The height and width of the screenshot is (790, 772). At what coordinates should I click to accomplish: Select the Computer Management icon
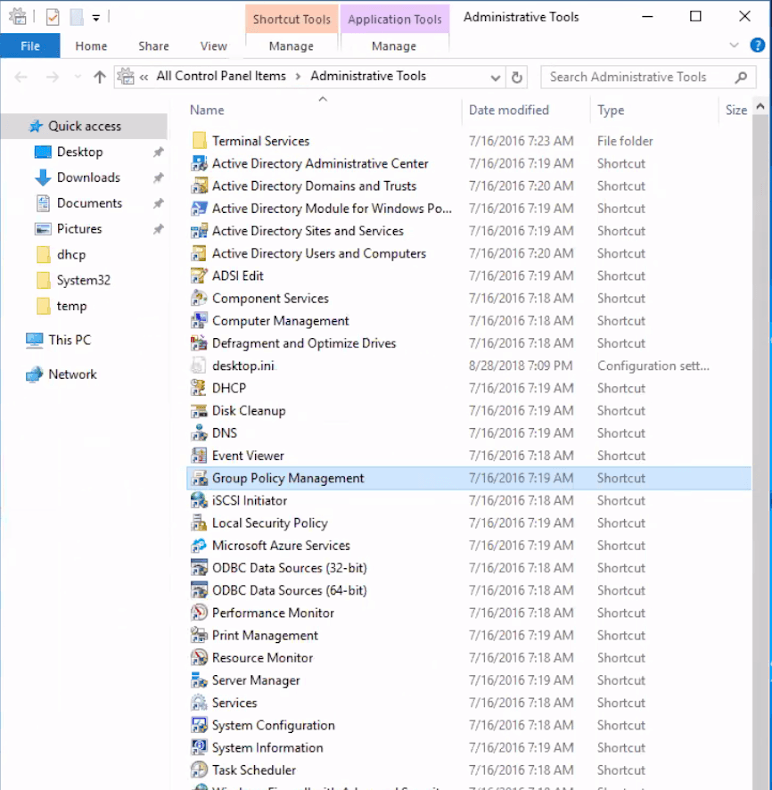tap(199, 320)
